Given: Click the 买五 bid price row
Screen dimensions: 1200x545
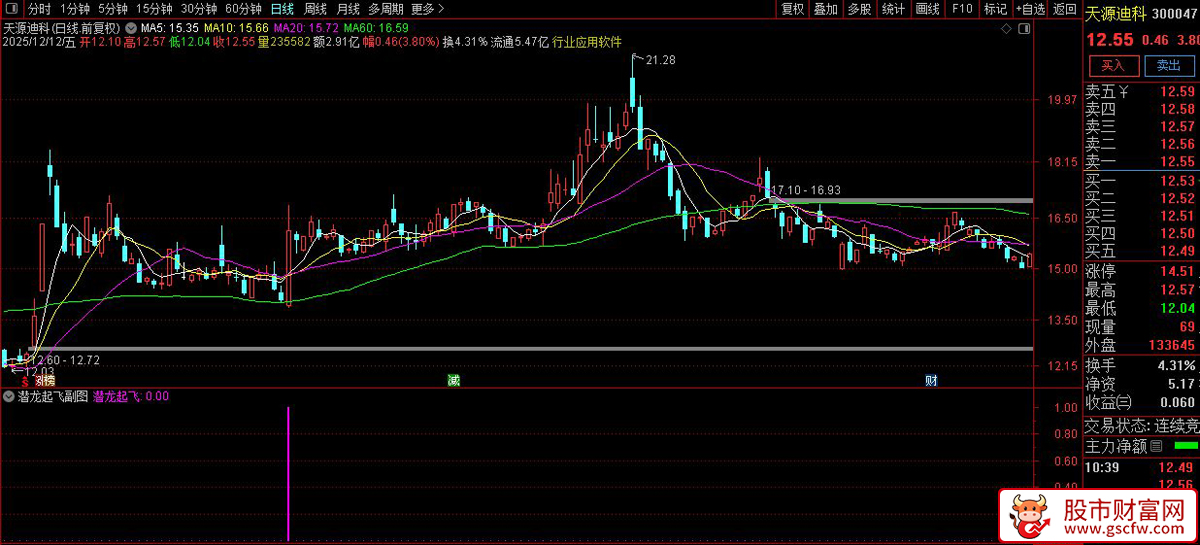Looking at the screenshot, I should (x=1142, y=250).
